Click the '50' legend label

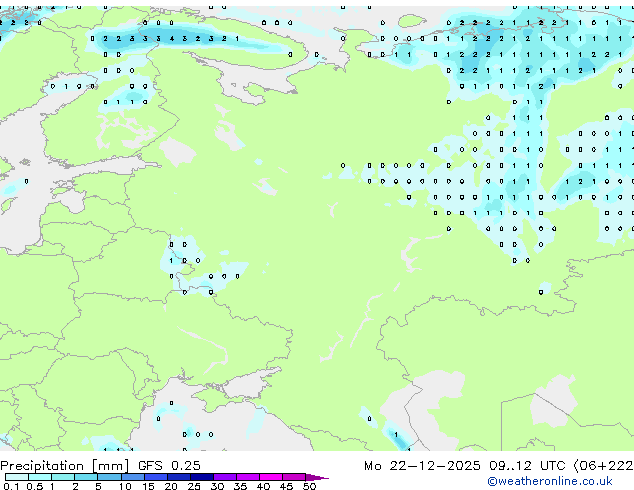coord(309,486)
